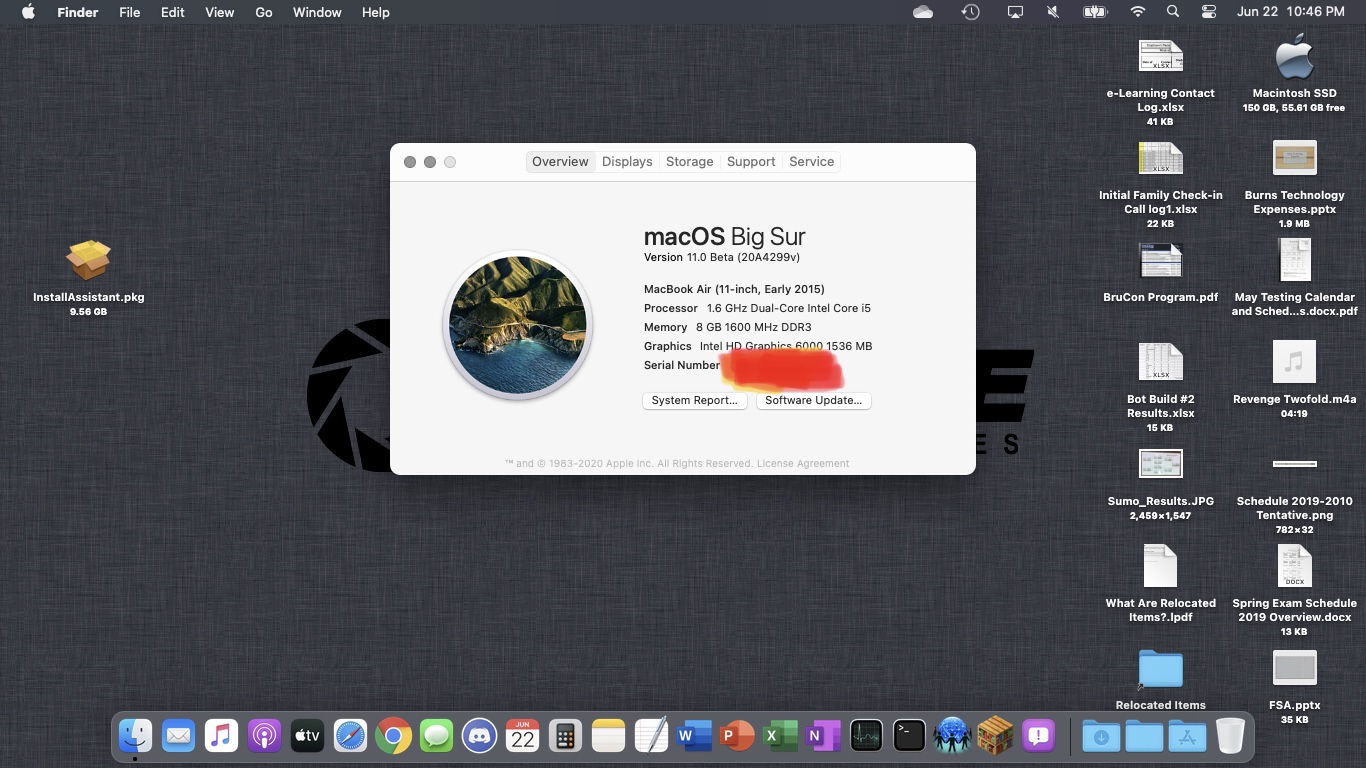Screen dimensions: 1366x768
Task: Open the File menu
Action: 129,12
